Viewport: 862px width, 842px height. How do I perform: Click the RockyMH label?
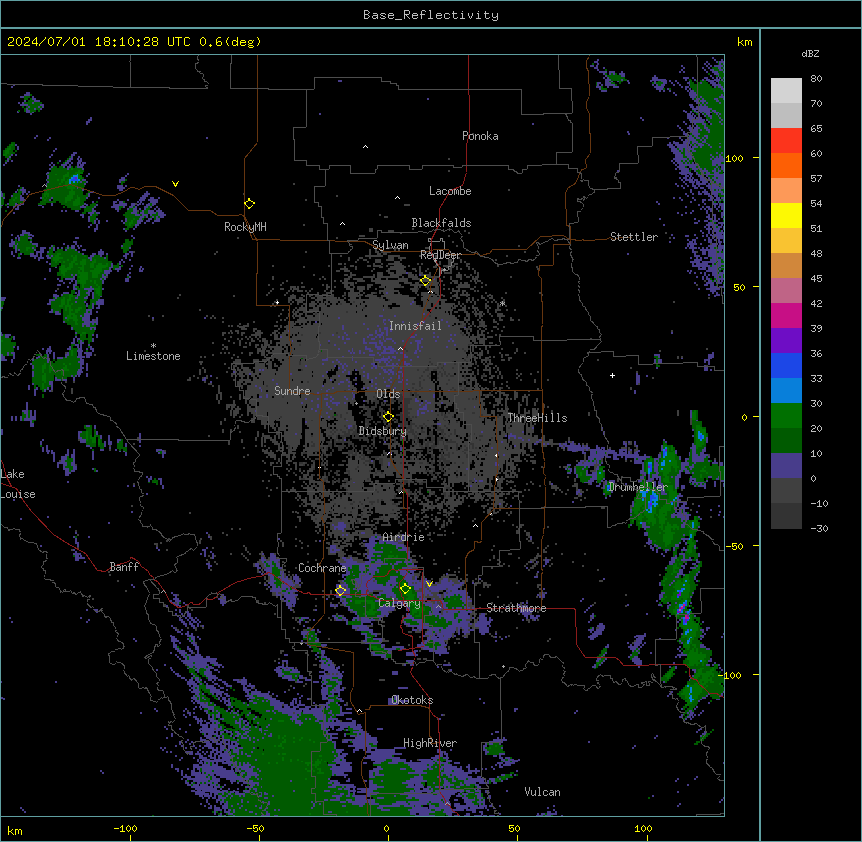245,227
